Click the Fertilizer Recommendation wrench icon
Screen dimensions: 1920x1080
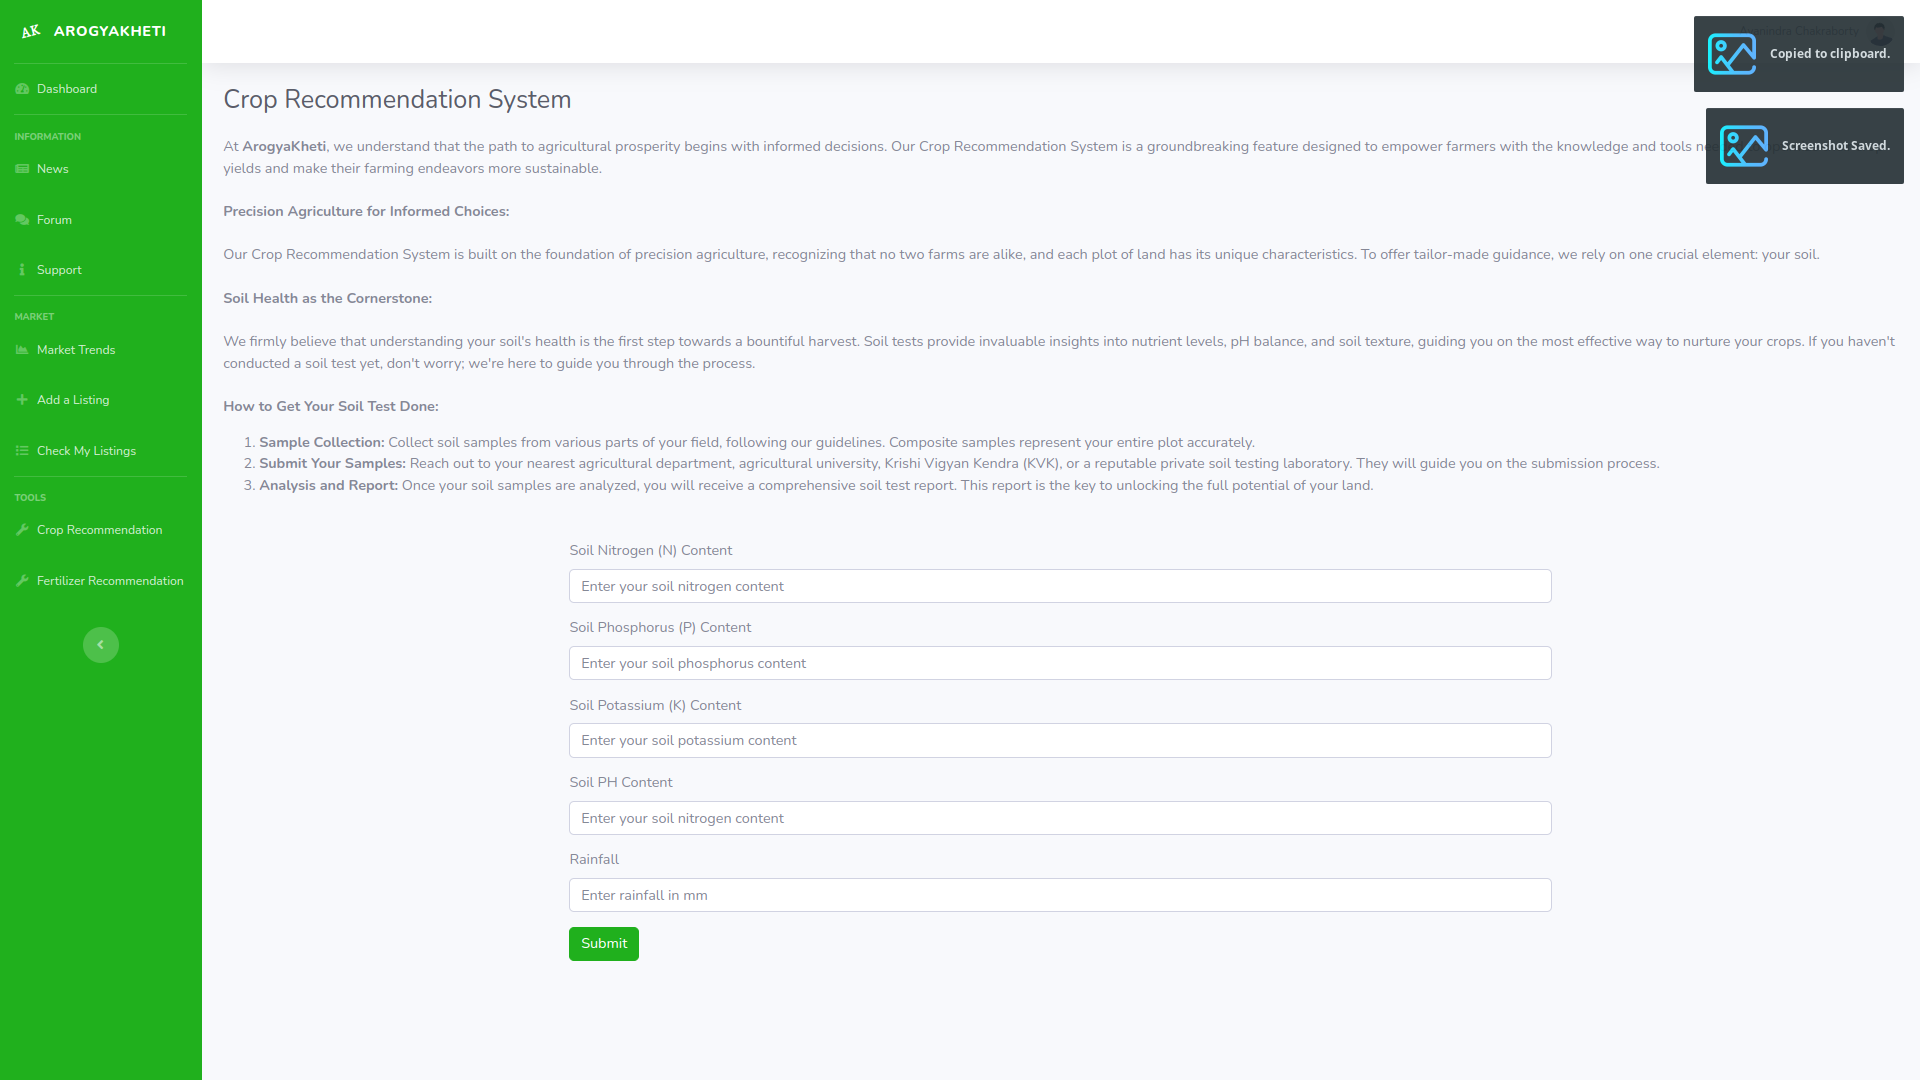tap(22, 581)
